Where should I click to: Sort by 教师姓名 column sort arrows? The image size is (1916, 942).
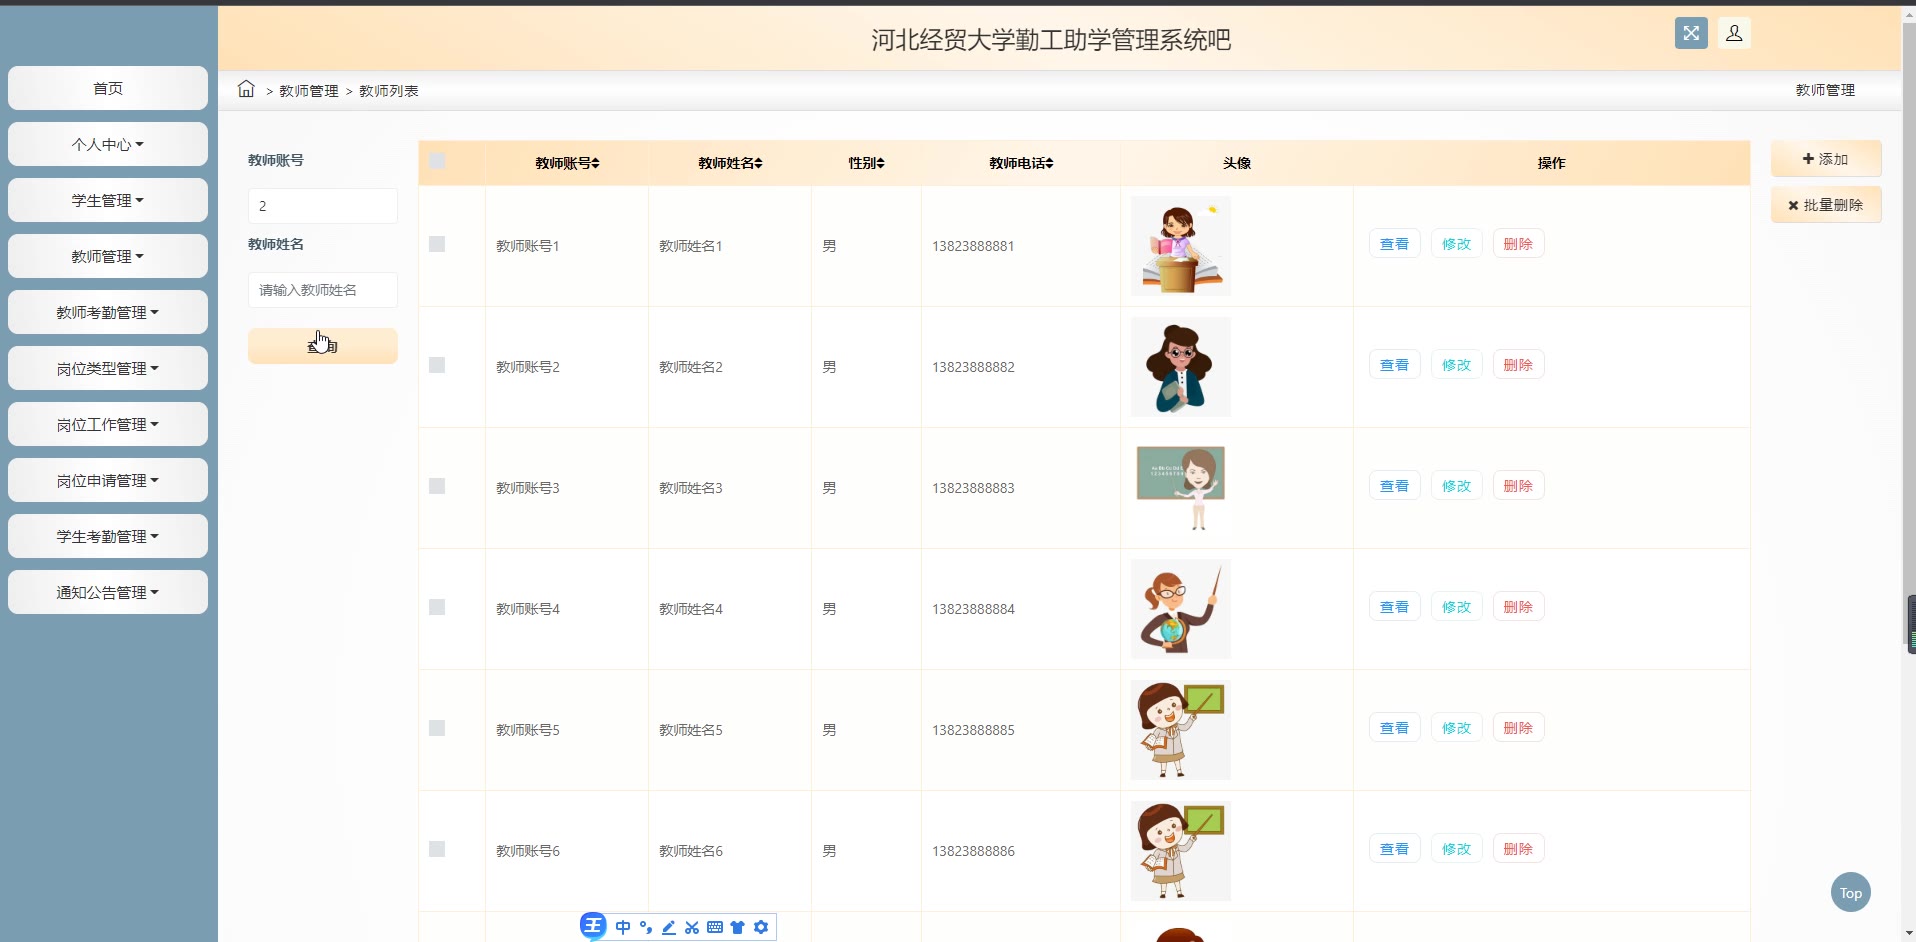pos(758,163)
